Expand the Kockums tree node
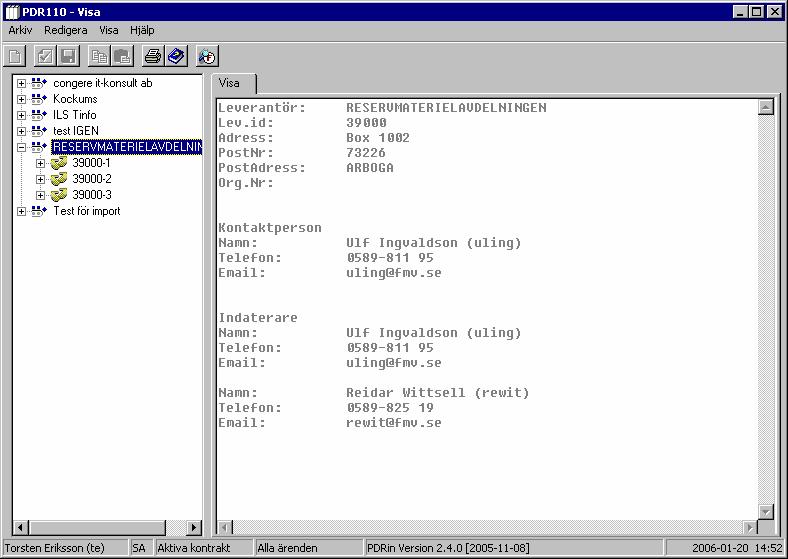Image resolution: width=788 pixels, height=559 pixels. coord(21,100)
